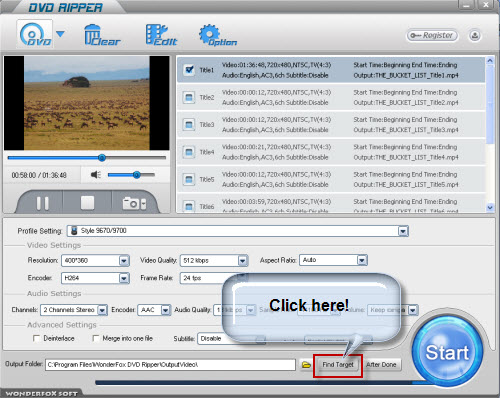
Task: Mute audio using the speaker icon
Action: 96,175
